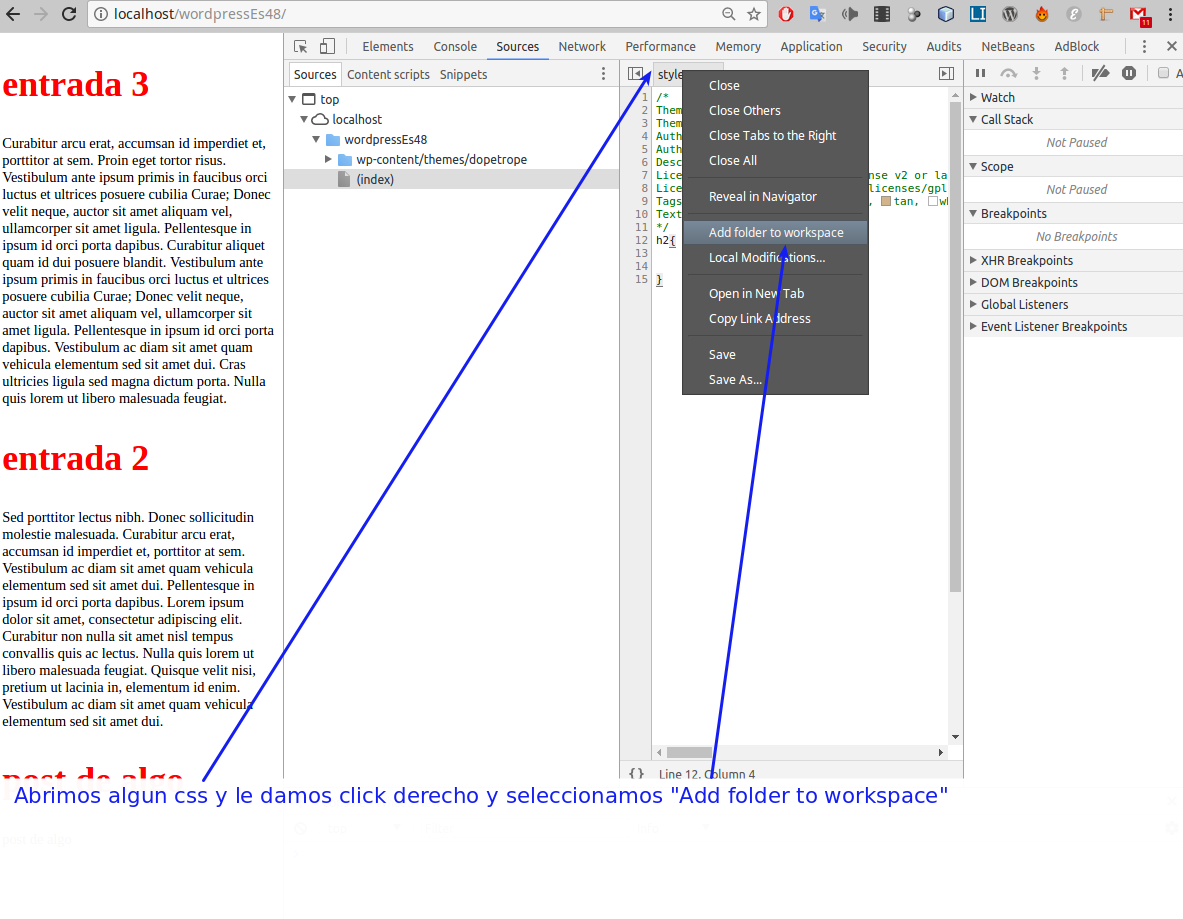Click the white color swatch in code

pos(933,201)
